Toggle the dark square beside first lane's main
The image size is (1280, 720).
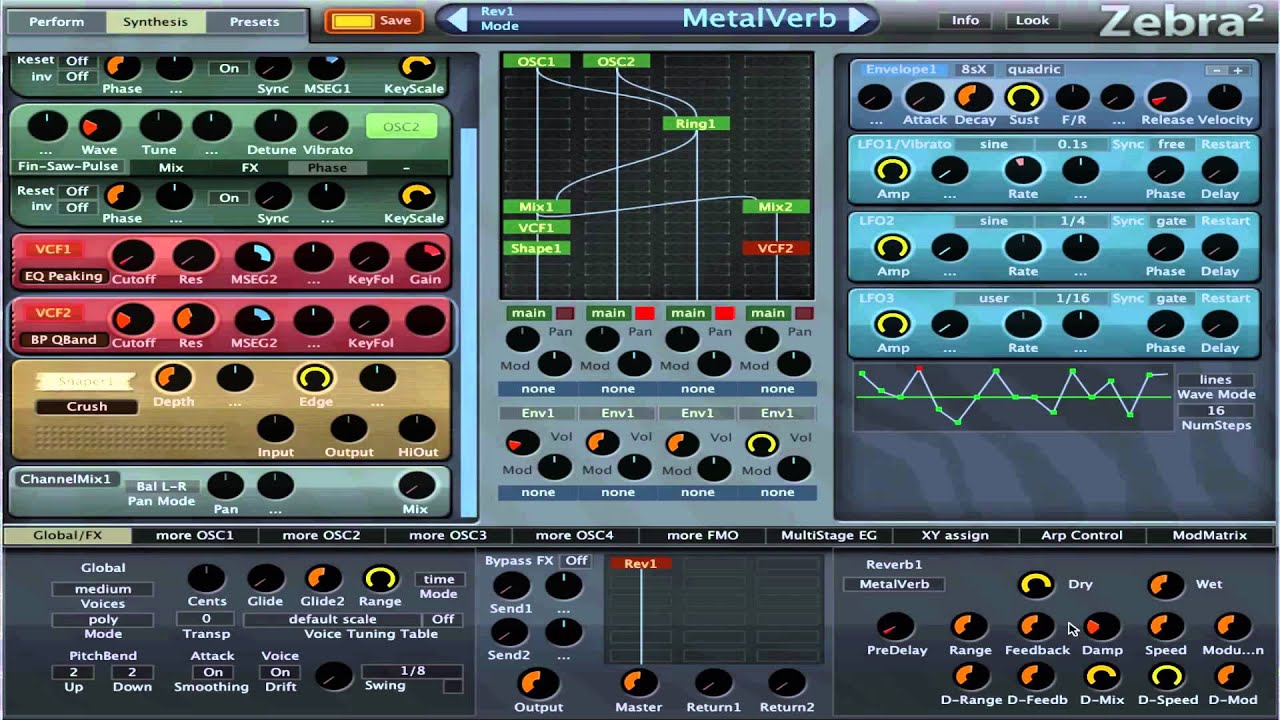pos(565,313)
